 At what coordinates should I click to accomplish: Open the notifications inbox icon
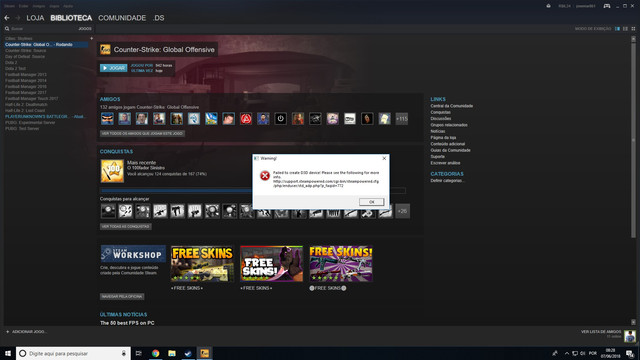(549, 6)
